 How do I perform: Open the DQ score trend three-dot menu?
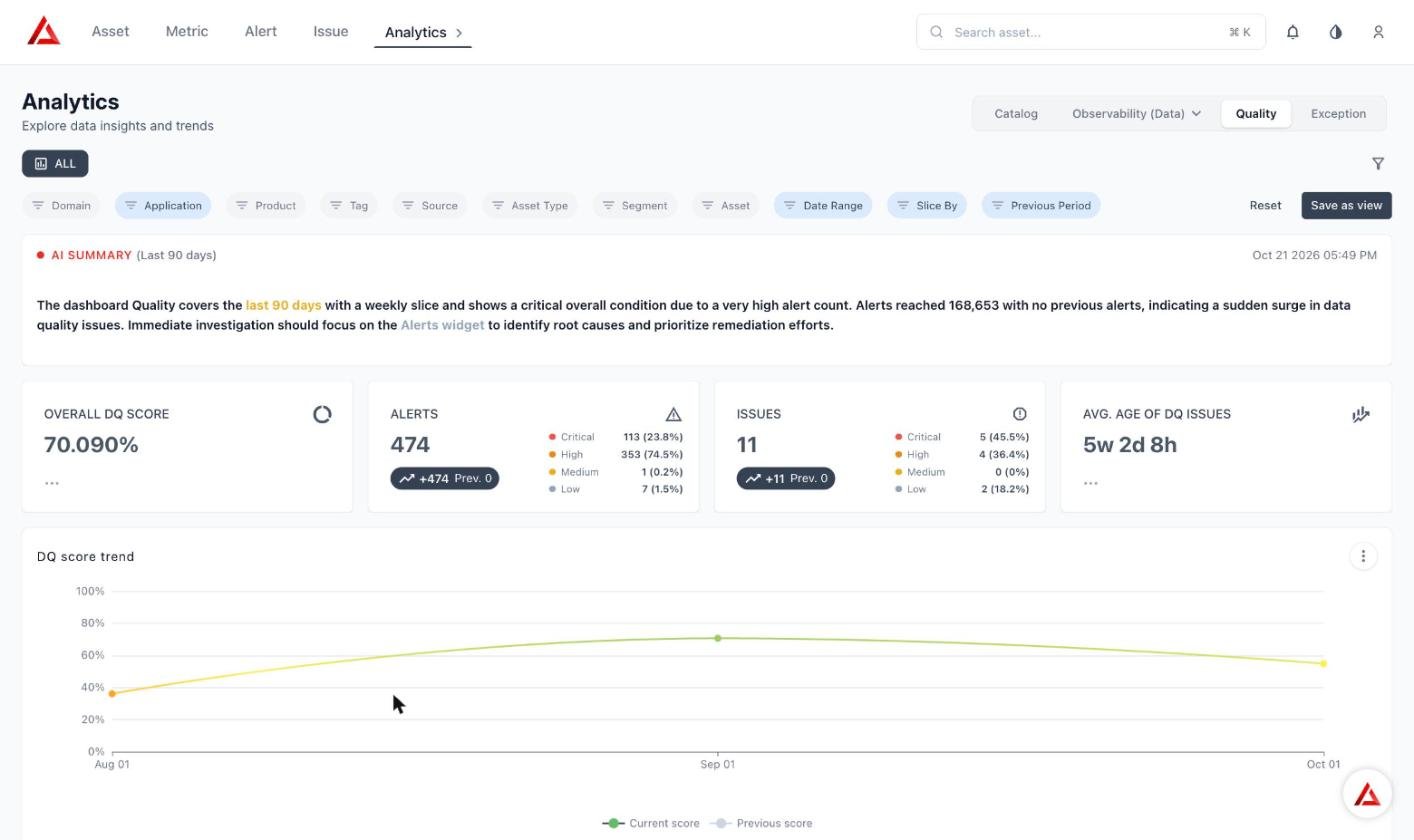click(x=1363, y=556)
